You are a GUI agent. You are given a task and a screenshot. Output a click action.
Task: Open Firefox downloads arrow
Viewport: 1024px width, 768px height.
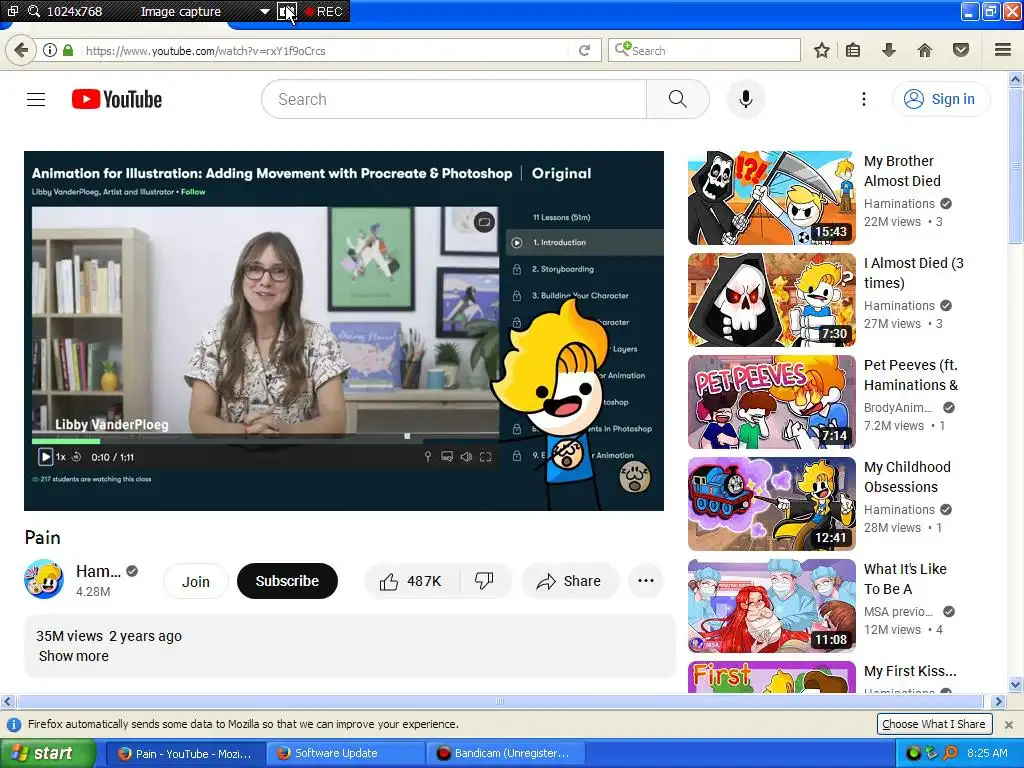pos(889,50)
